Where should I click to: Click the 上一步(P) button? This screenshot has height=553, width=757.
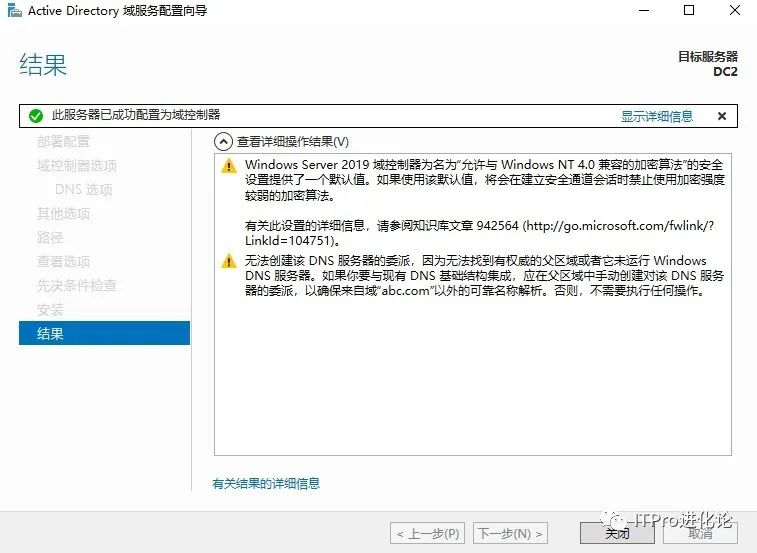point(427,533)
